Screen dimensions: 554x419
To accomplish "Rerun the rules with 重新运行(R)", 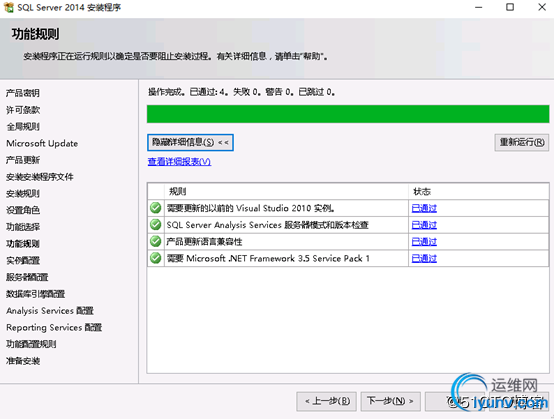I will 521,142.
